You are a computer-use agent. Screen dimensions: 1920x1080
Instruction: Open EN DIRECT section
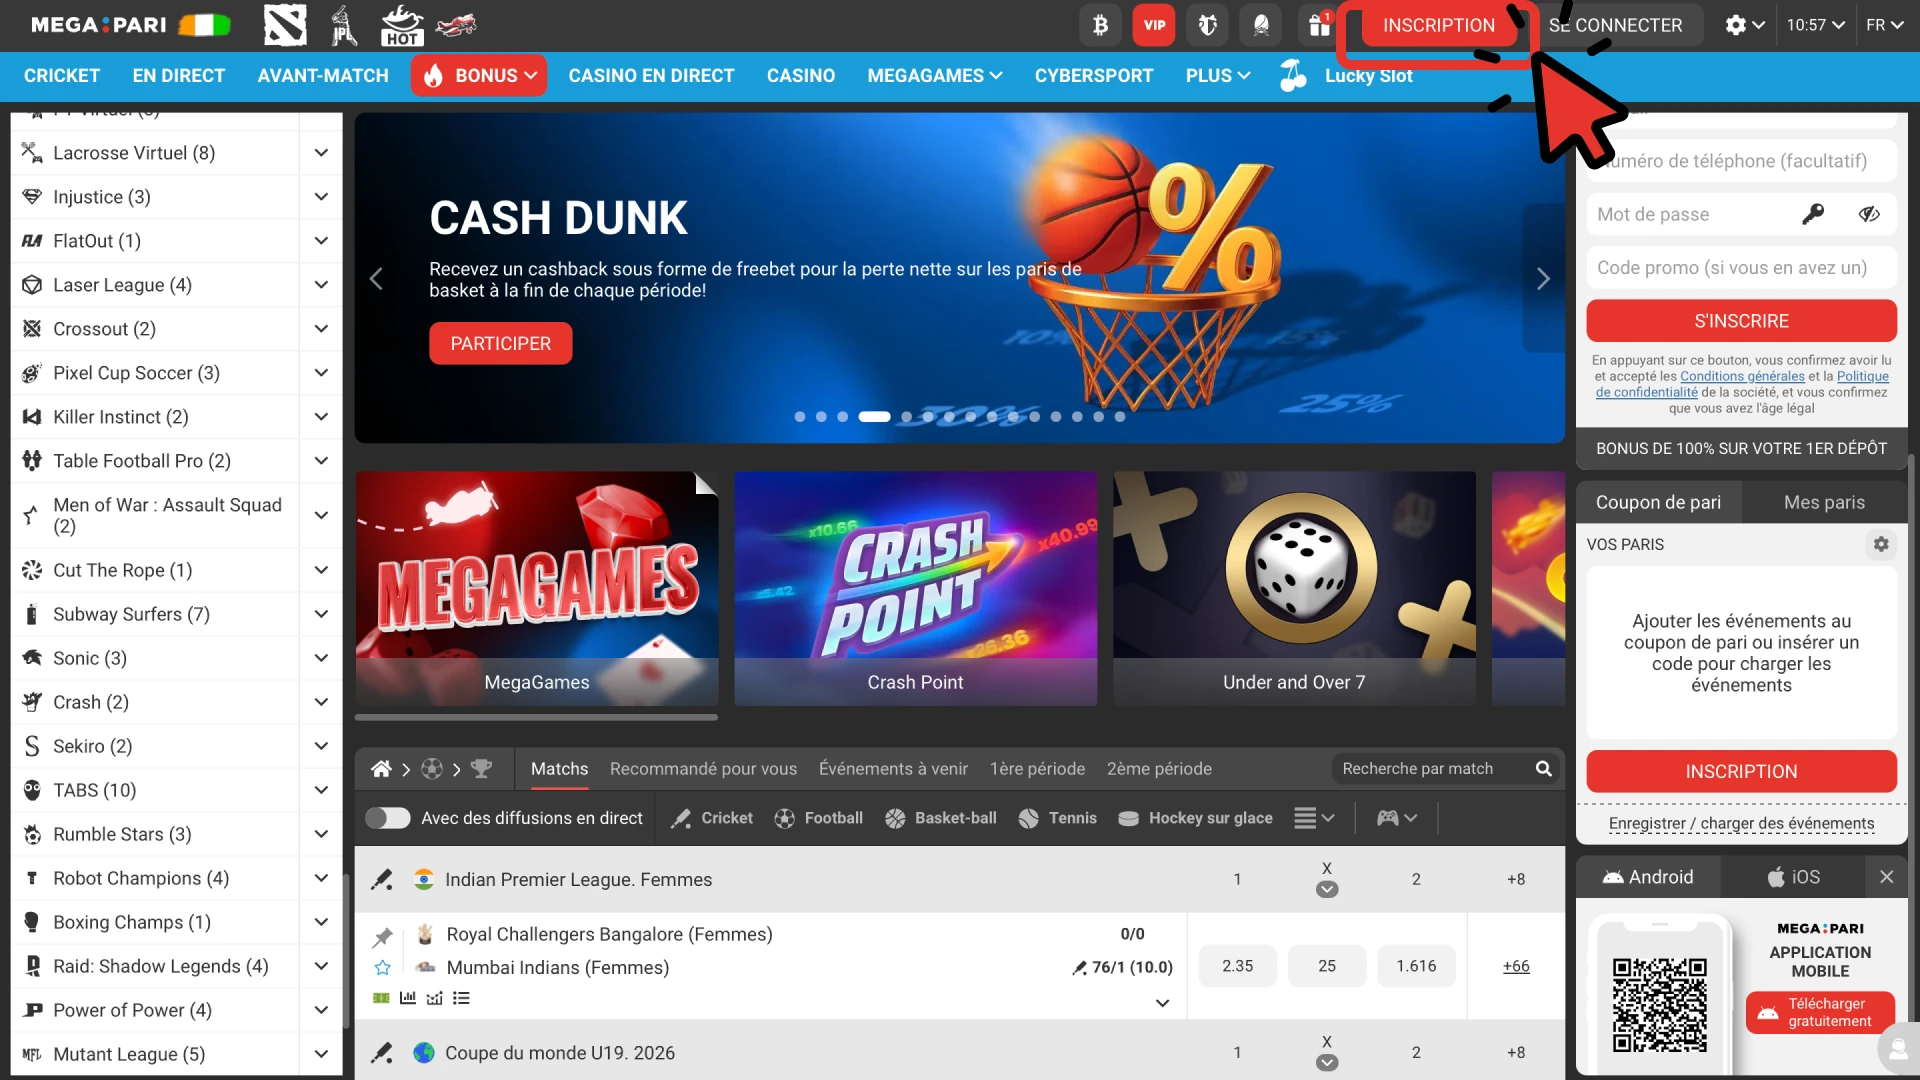[179, 76]
